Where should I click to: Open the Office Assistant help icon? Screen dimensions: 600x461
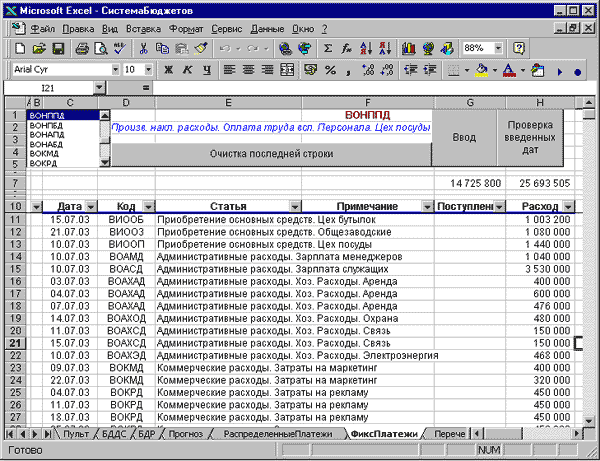tap(519, 48)
